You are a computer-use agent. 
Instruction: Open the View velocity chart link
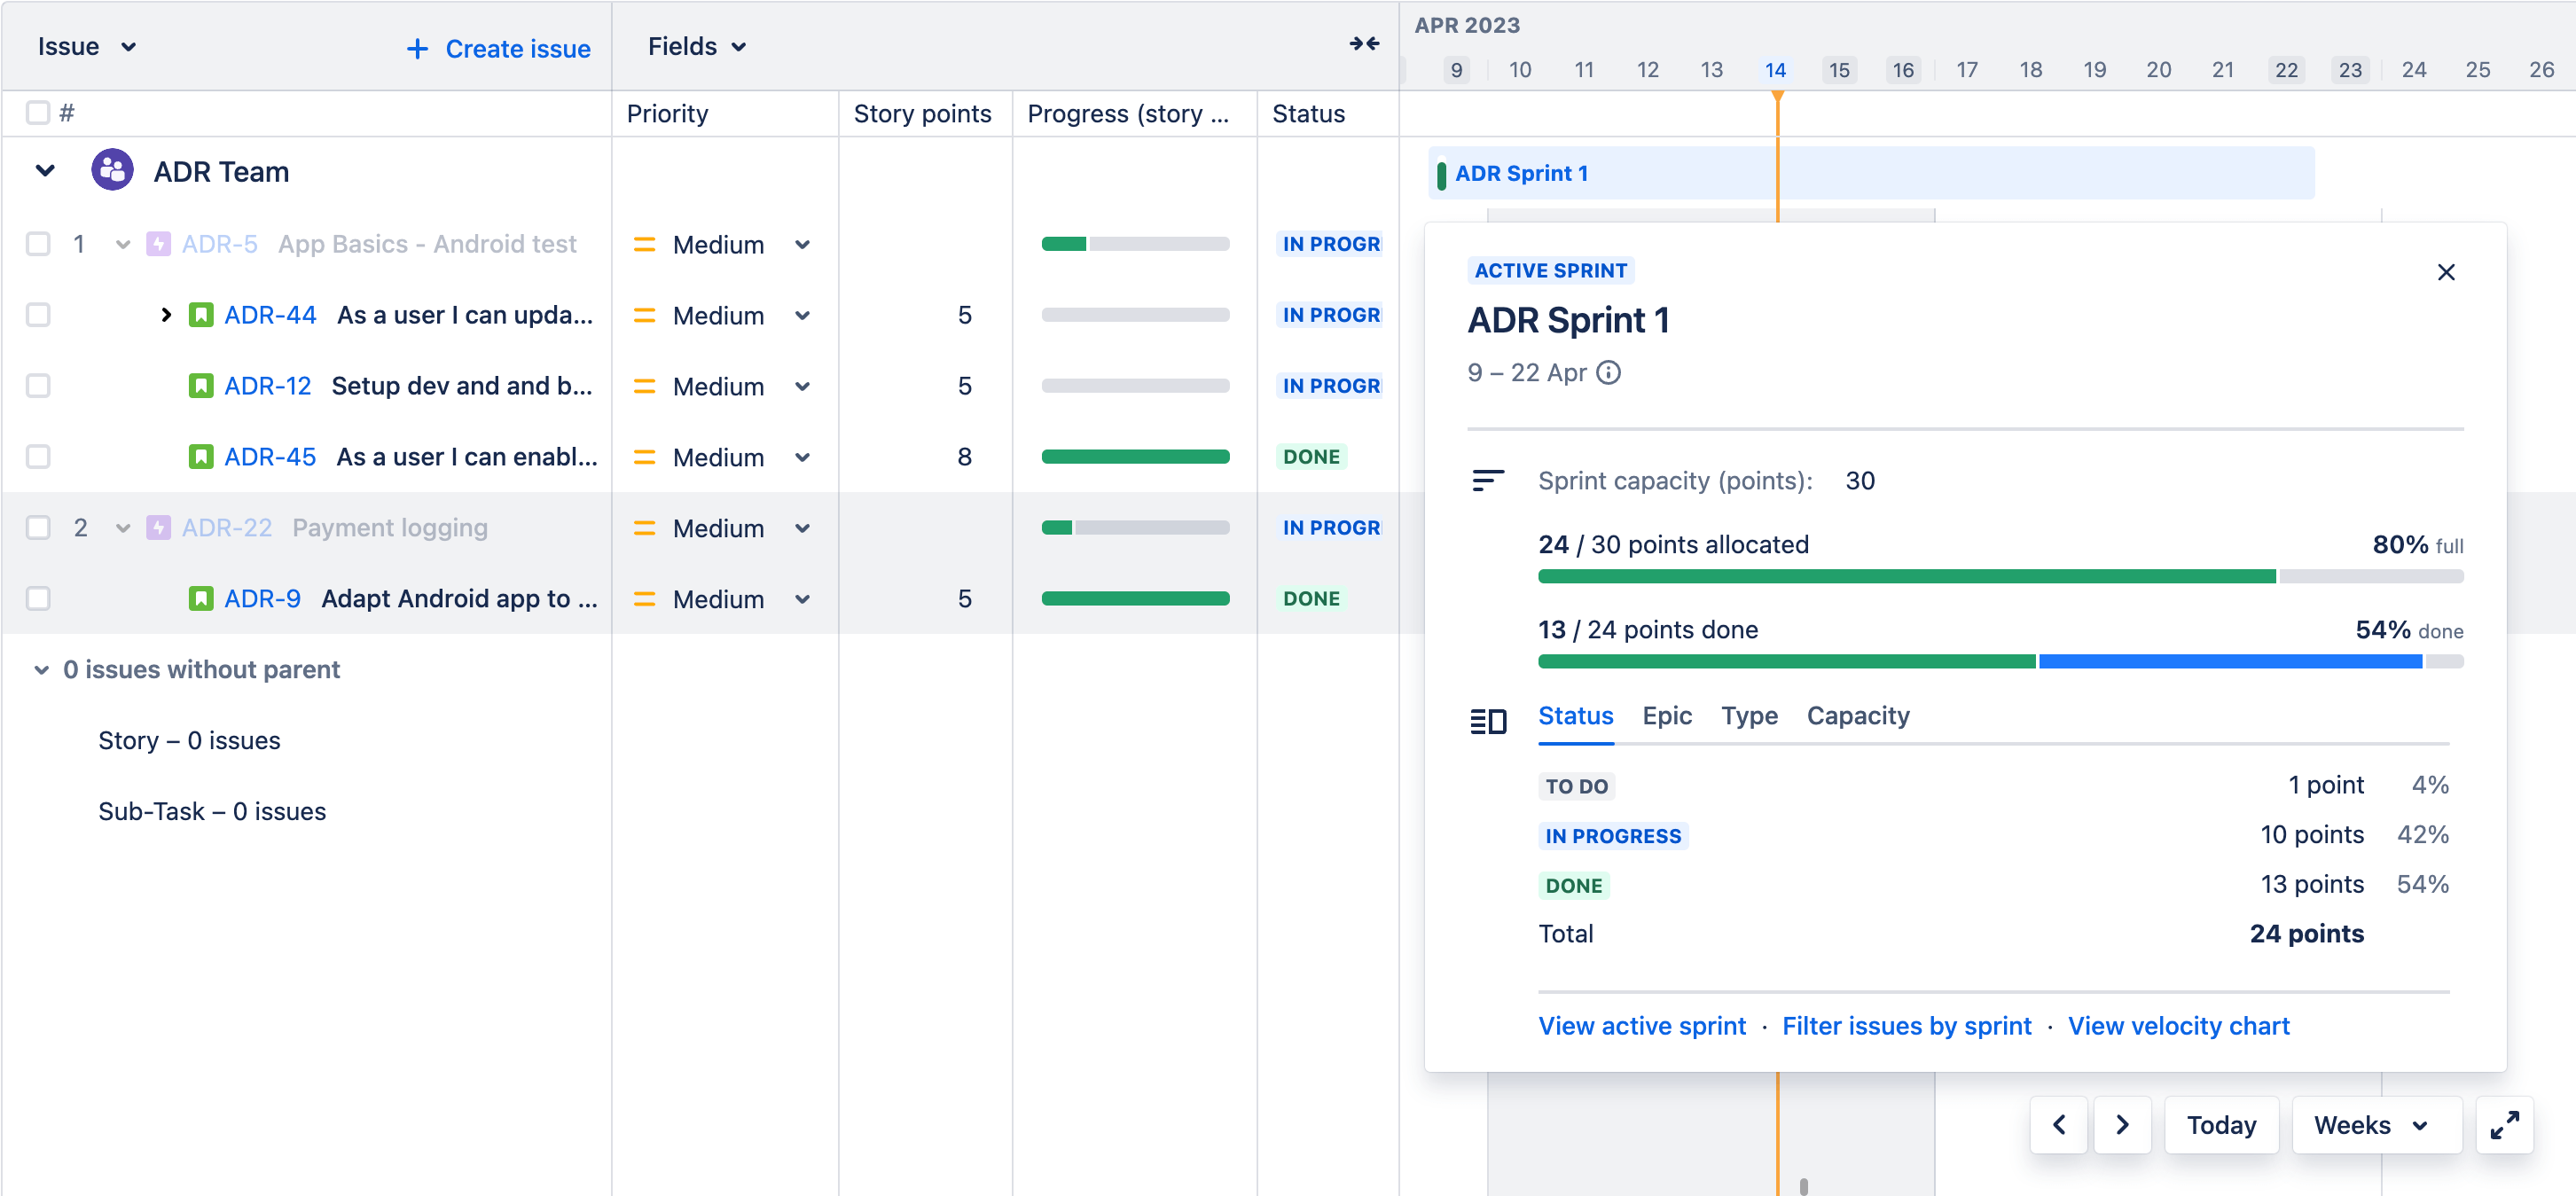pos(2180,1025)
